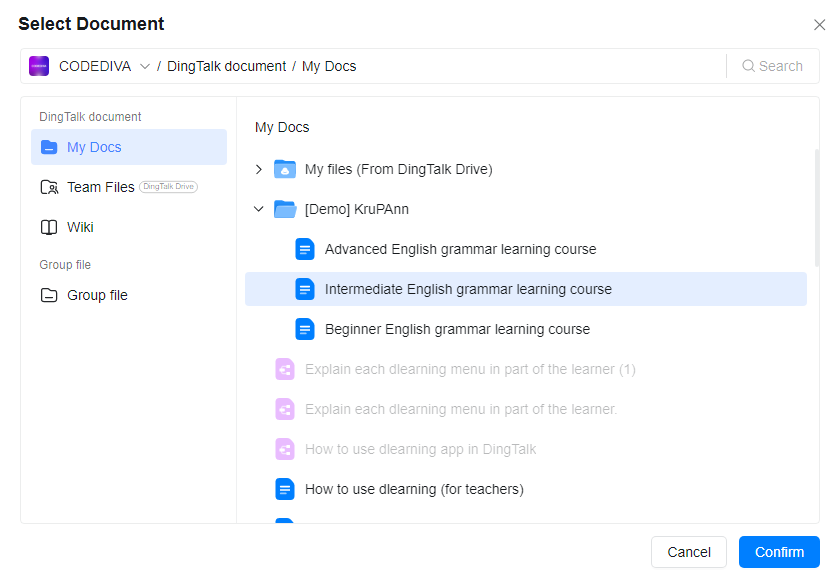Screen dimensions: 840x584
Task: Select How to use dlearning (for teachers)
Action: tap(414, 489)
